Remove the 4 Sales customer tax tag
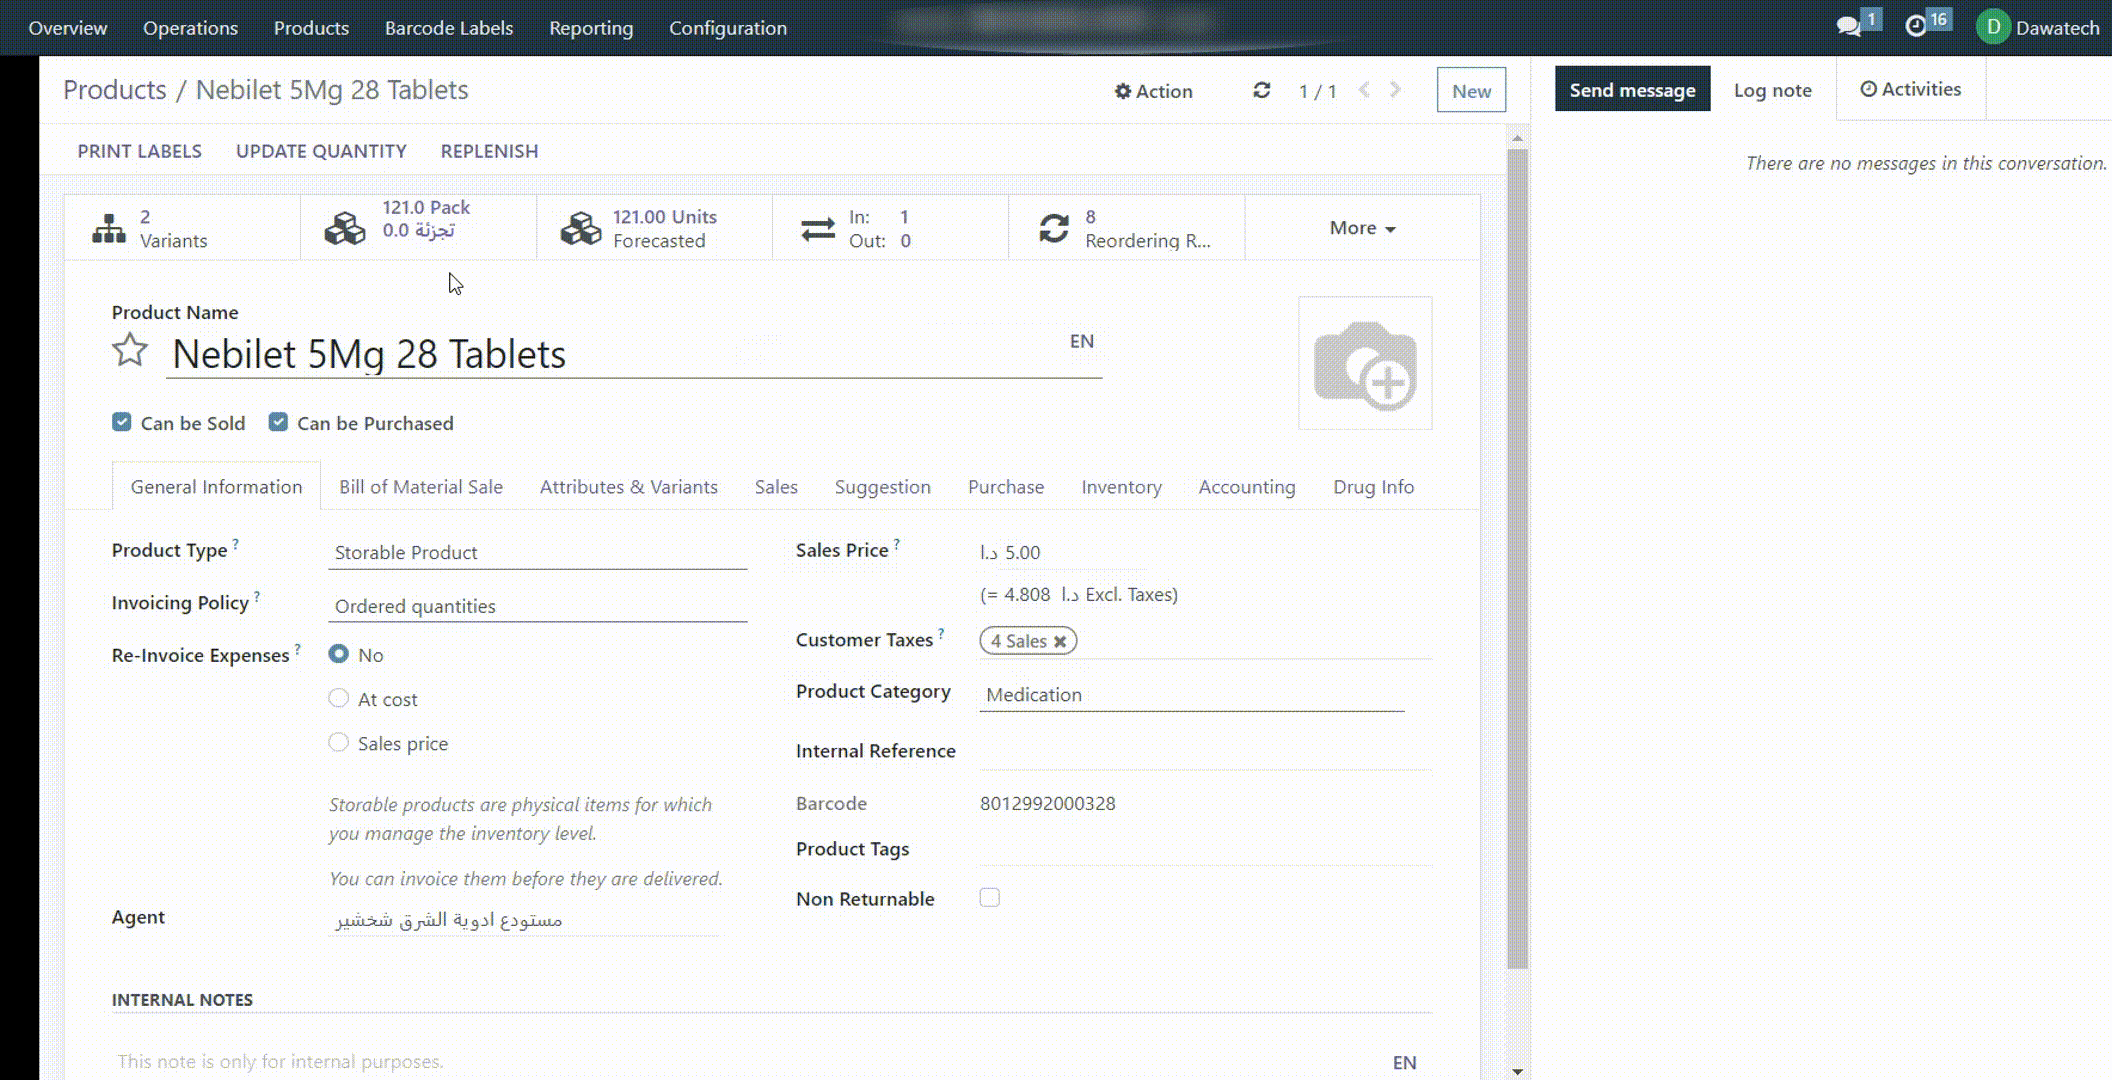Screen dimensions: 2112x1080 tap(1060, 641)
